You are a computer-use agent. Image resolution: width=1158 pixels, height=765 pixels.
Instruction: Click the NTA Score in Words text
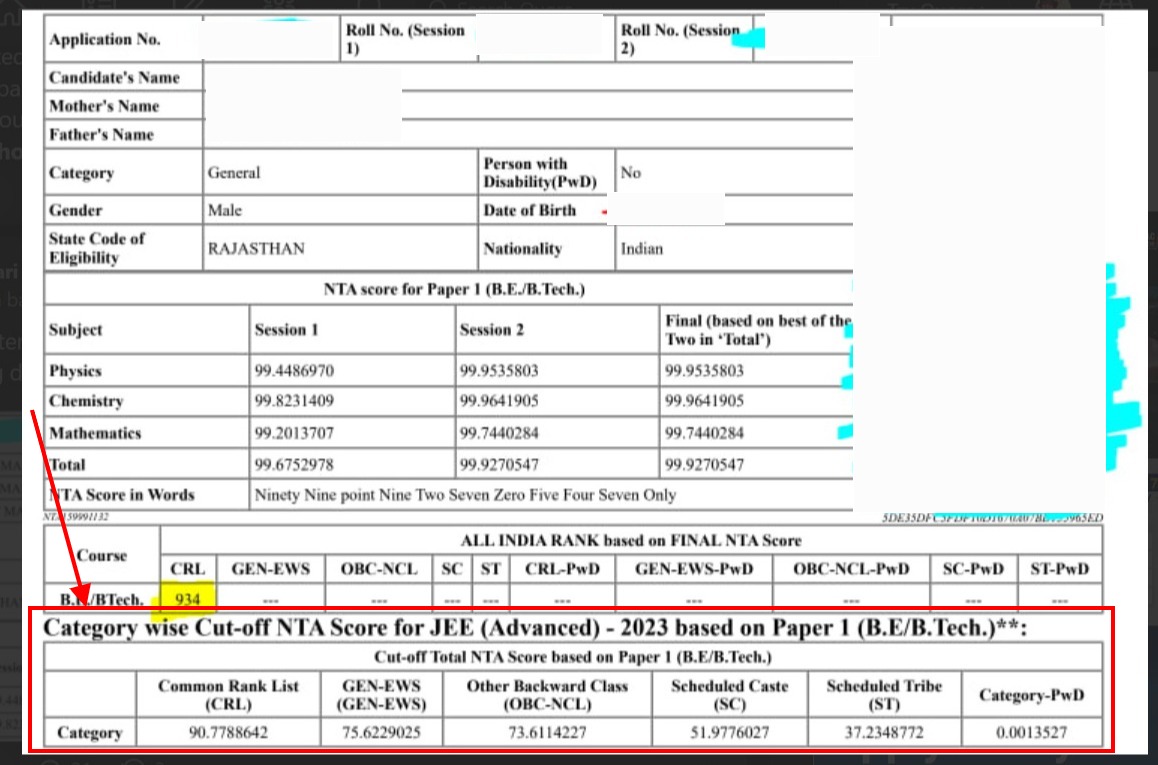[x=465, y=494]
